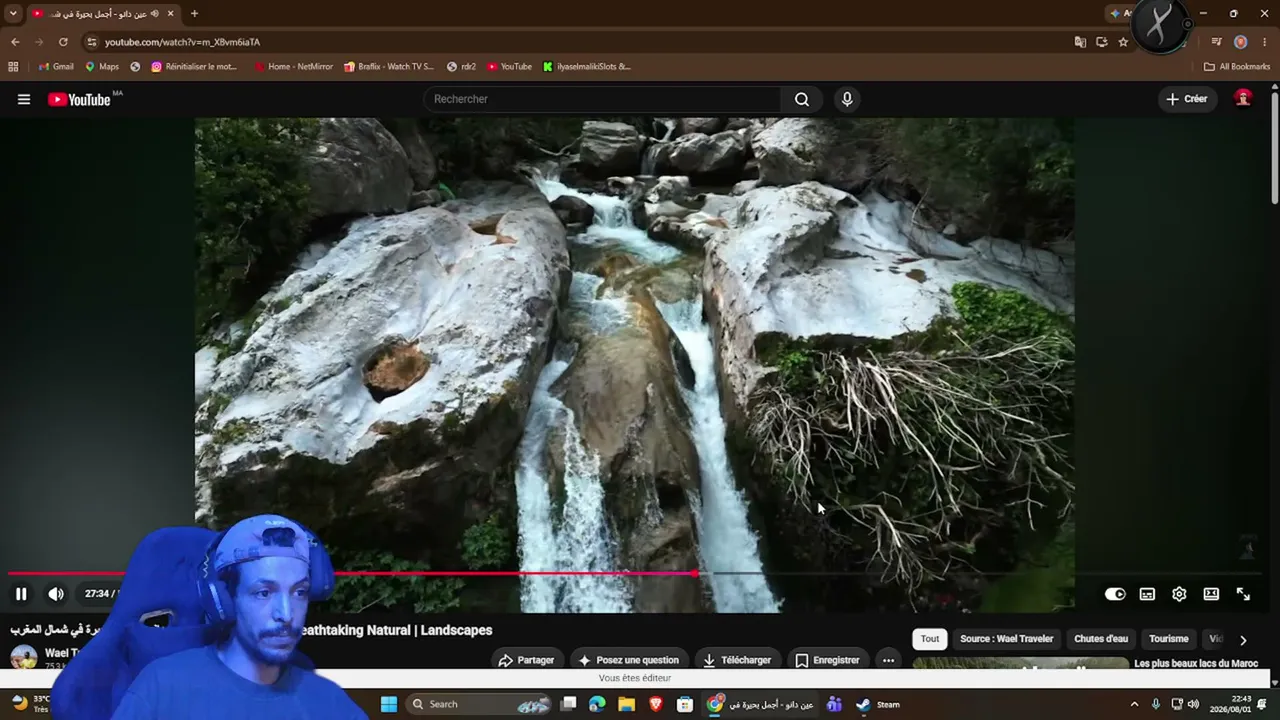The height and width of the screenshot is (720, 1280).
Task: Open the Maps bookmark
Action: (102, 67)
